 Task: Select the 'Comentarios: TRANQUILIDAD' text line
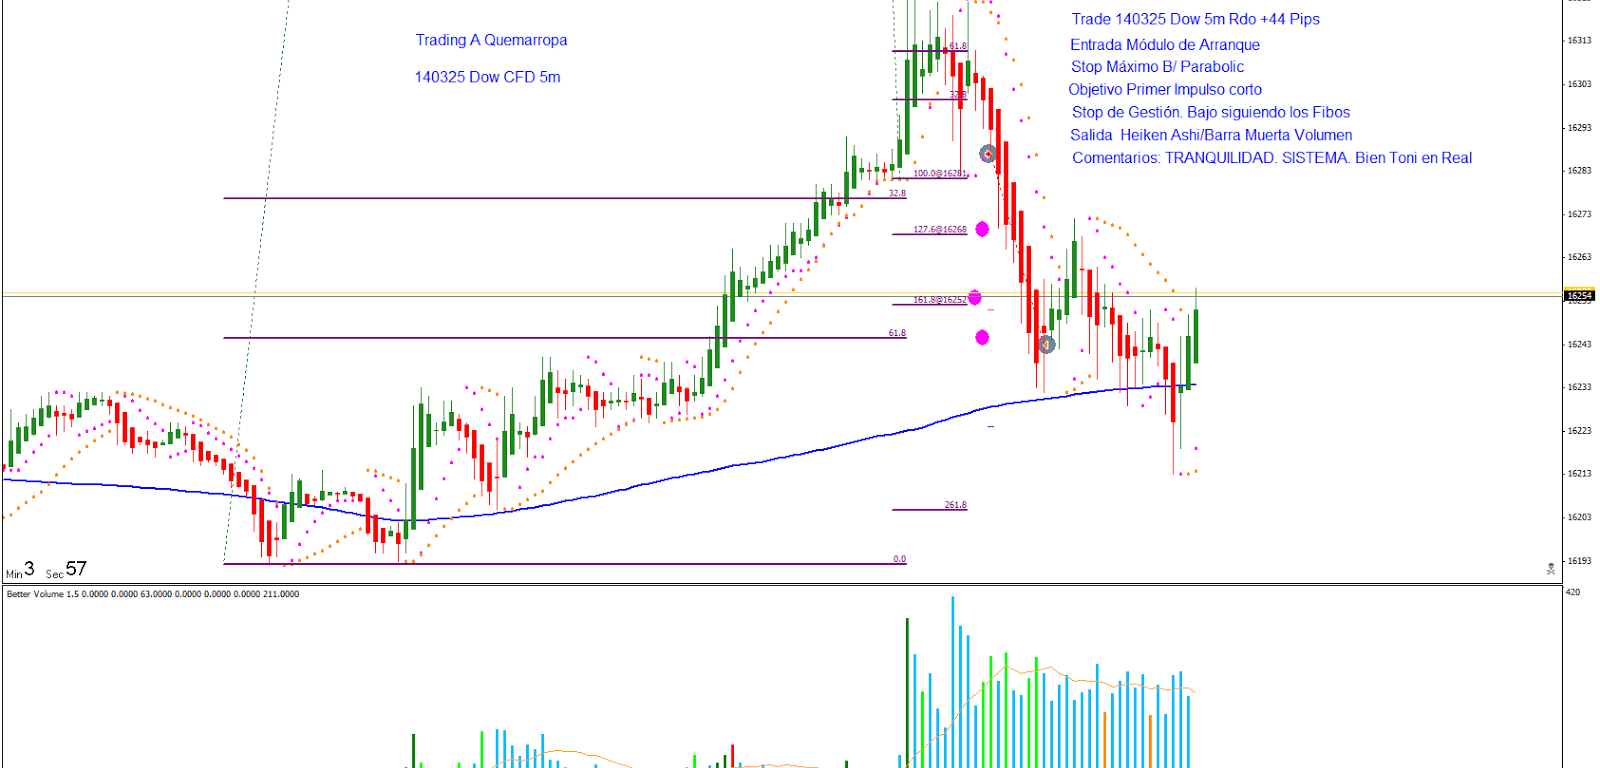coord(1271,158)
